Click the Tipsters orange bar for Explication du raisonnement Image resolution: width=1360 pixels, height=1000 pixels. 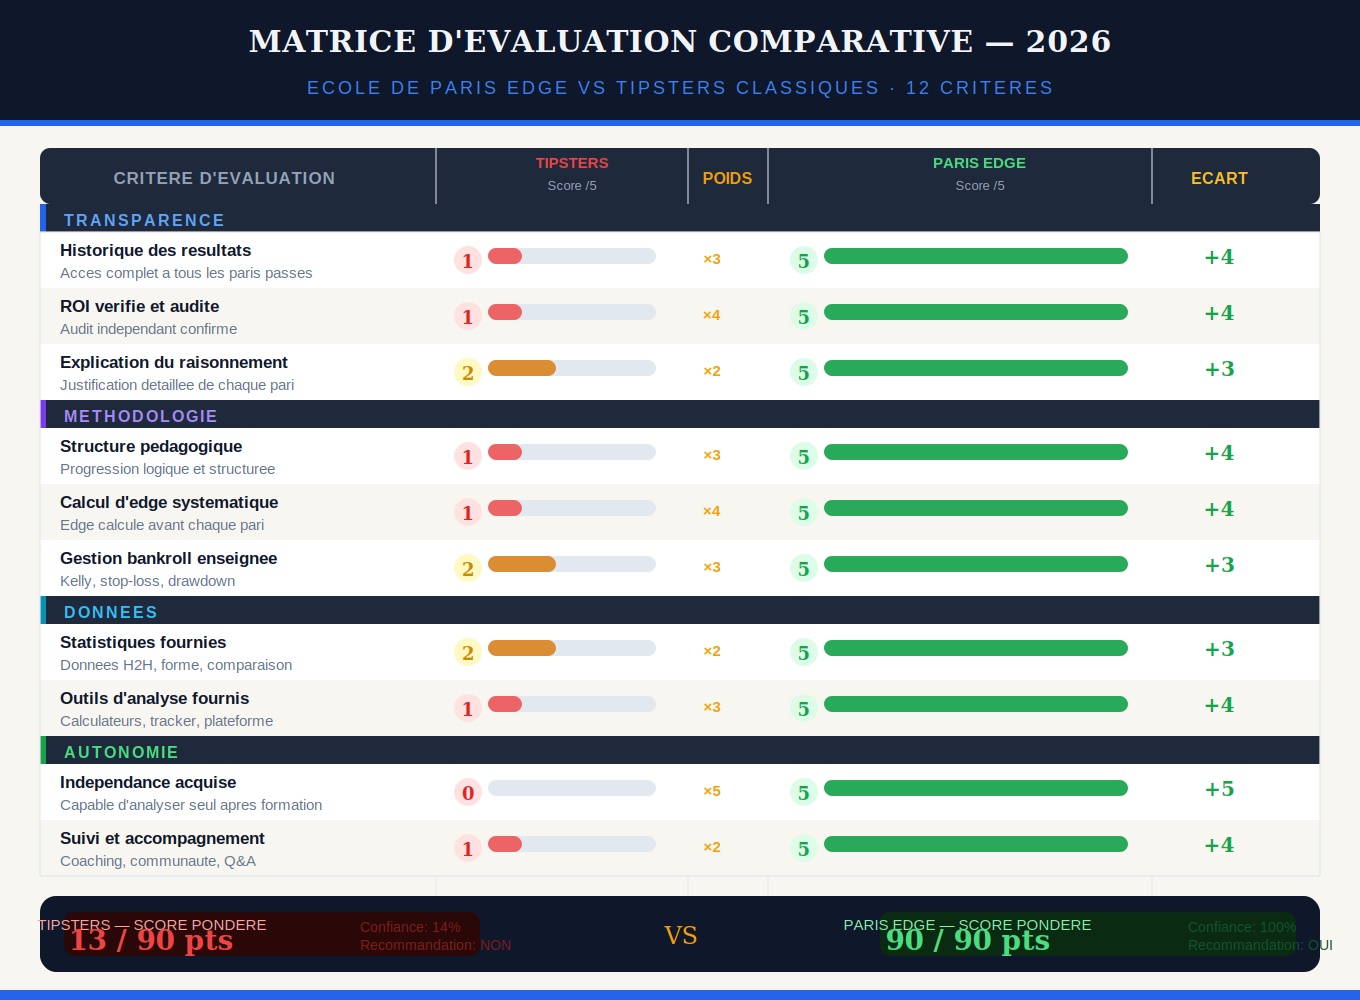click(522, 368)
